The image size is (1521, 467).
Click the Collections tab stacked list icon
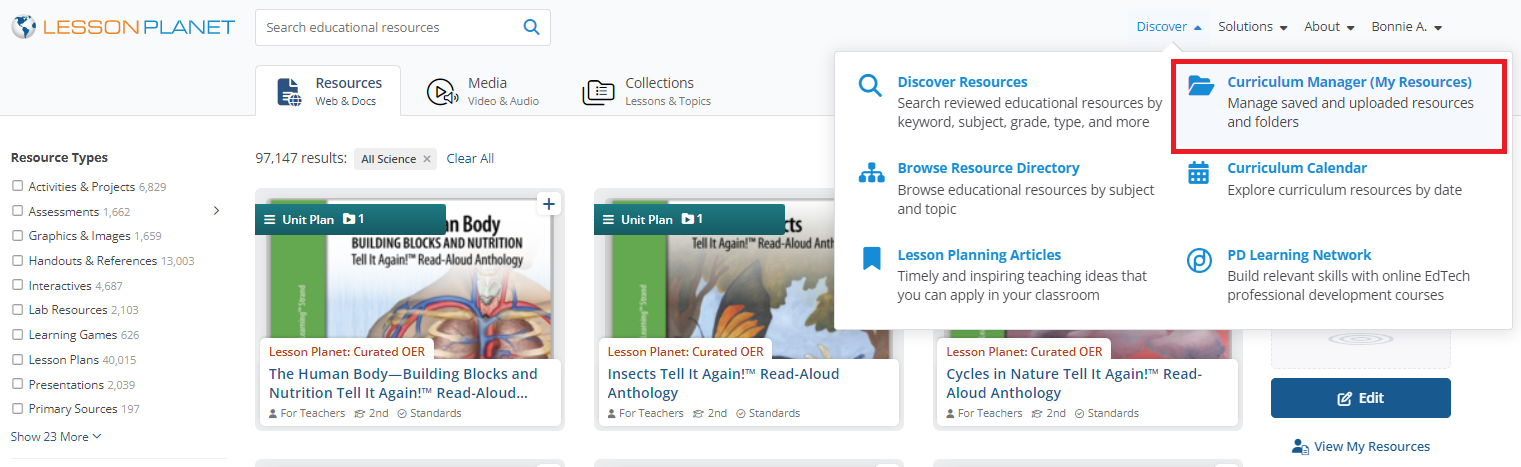(x=598, y=92)
